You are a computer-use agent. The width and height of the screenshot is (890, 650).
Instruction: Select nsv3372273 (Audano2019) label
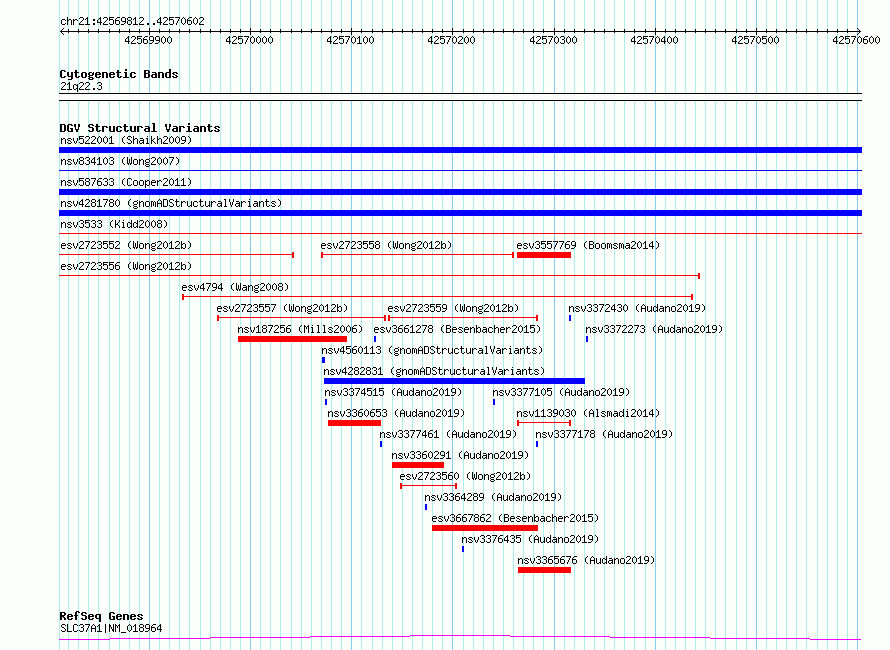click(654, 329)
